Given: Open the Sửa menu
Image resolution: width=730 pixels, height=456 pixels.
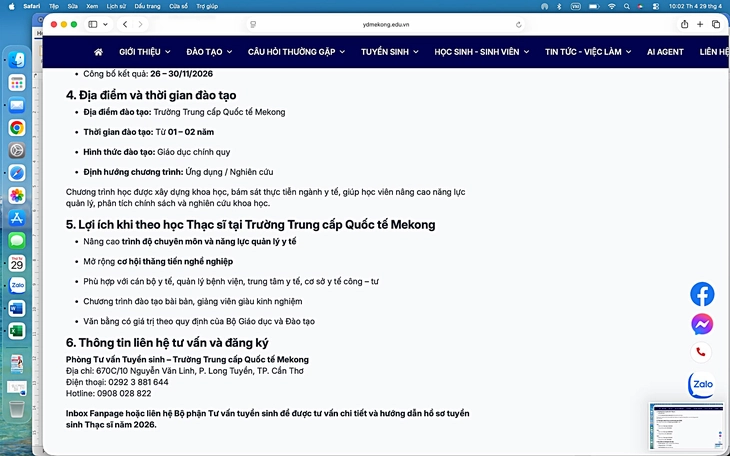Looking at the screenshot, I should (x=72, y=7).
